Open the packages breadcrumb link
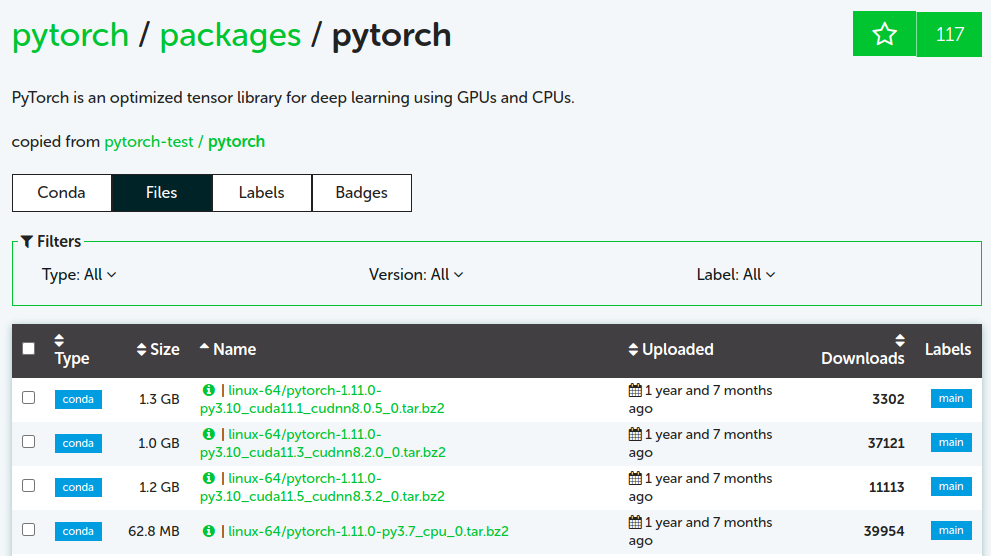 [230, 35]
